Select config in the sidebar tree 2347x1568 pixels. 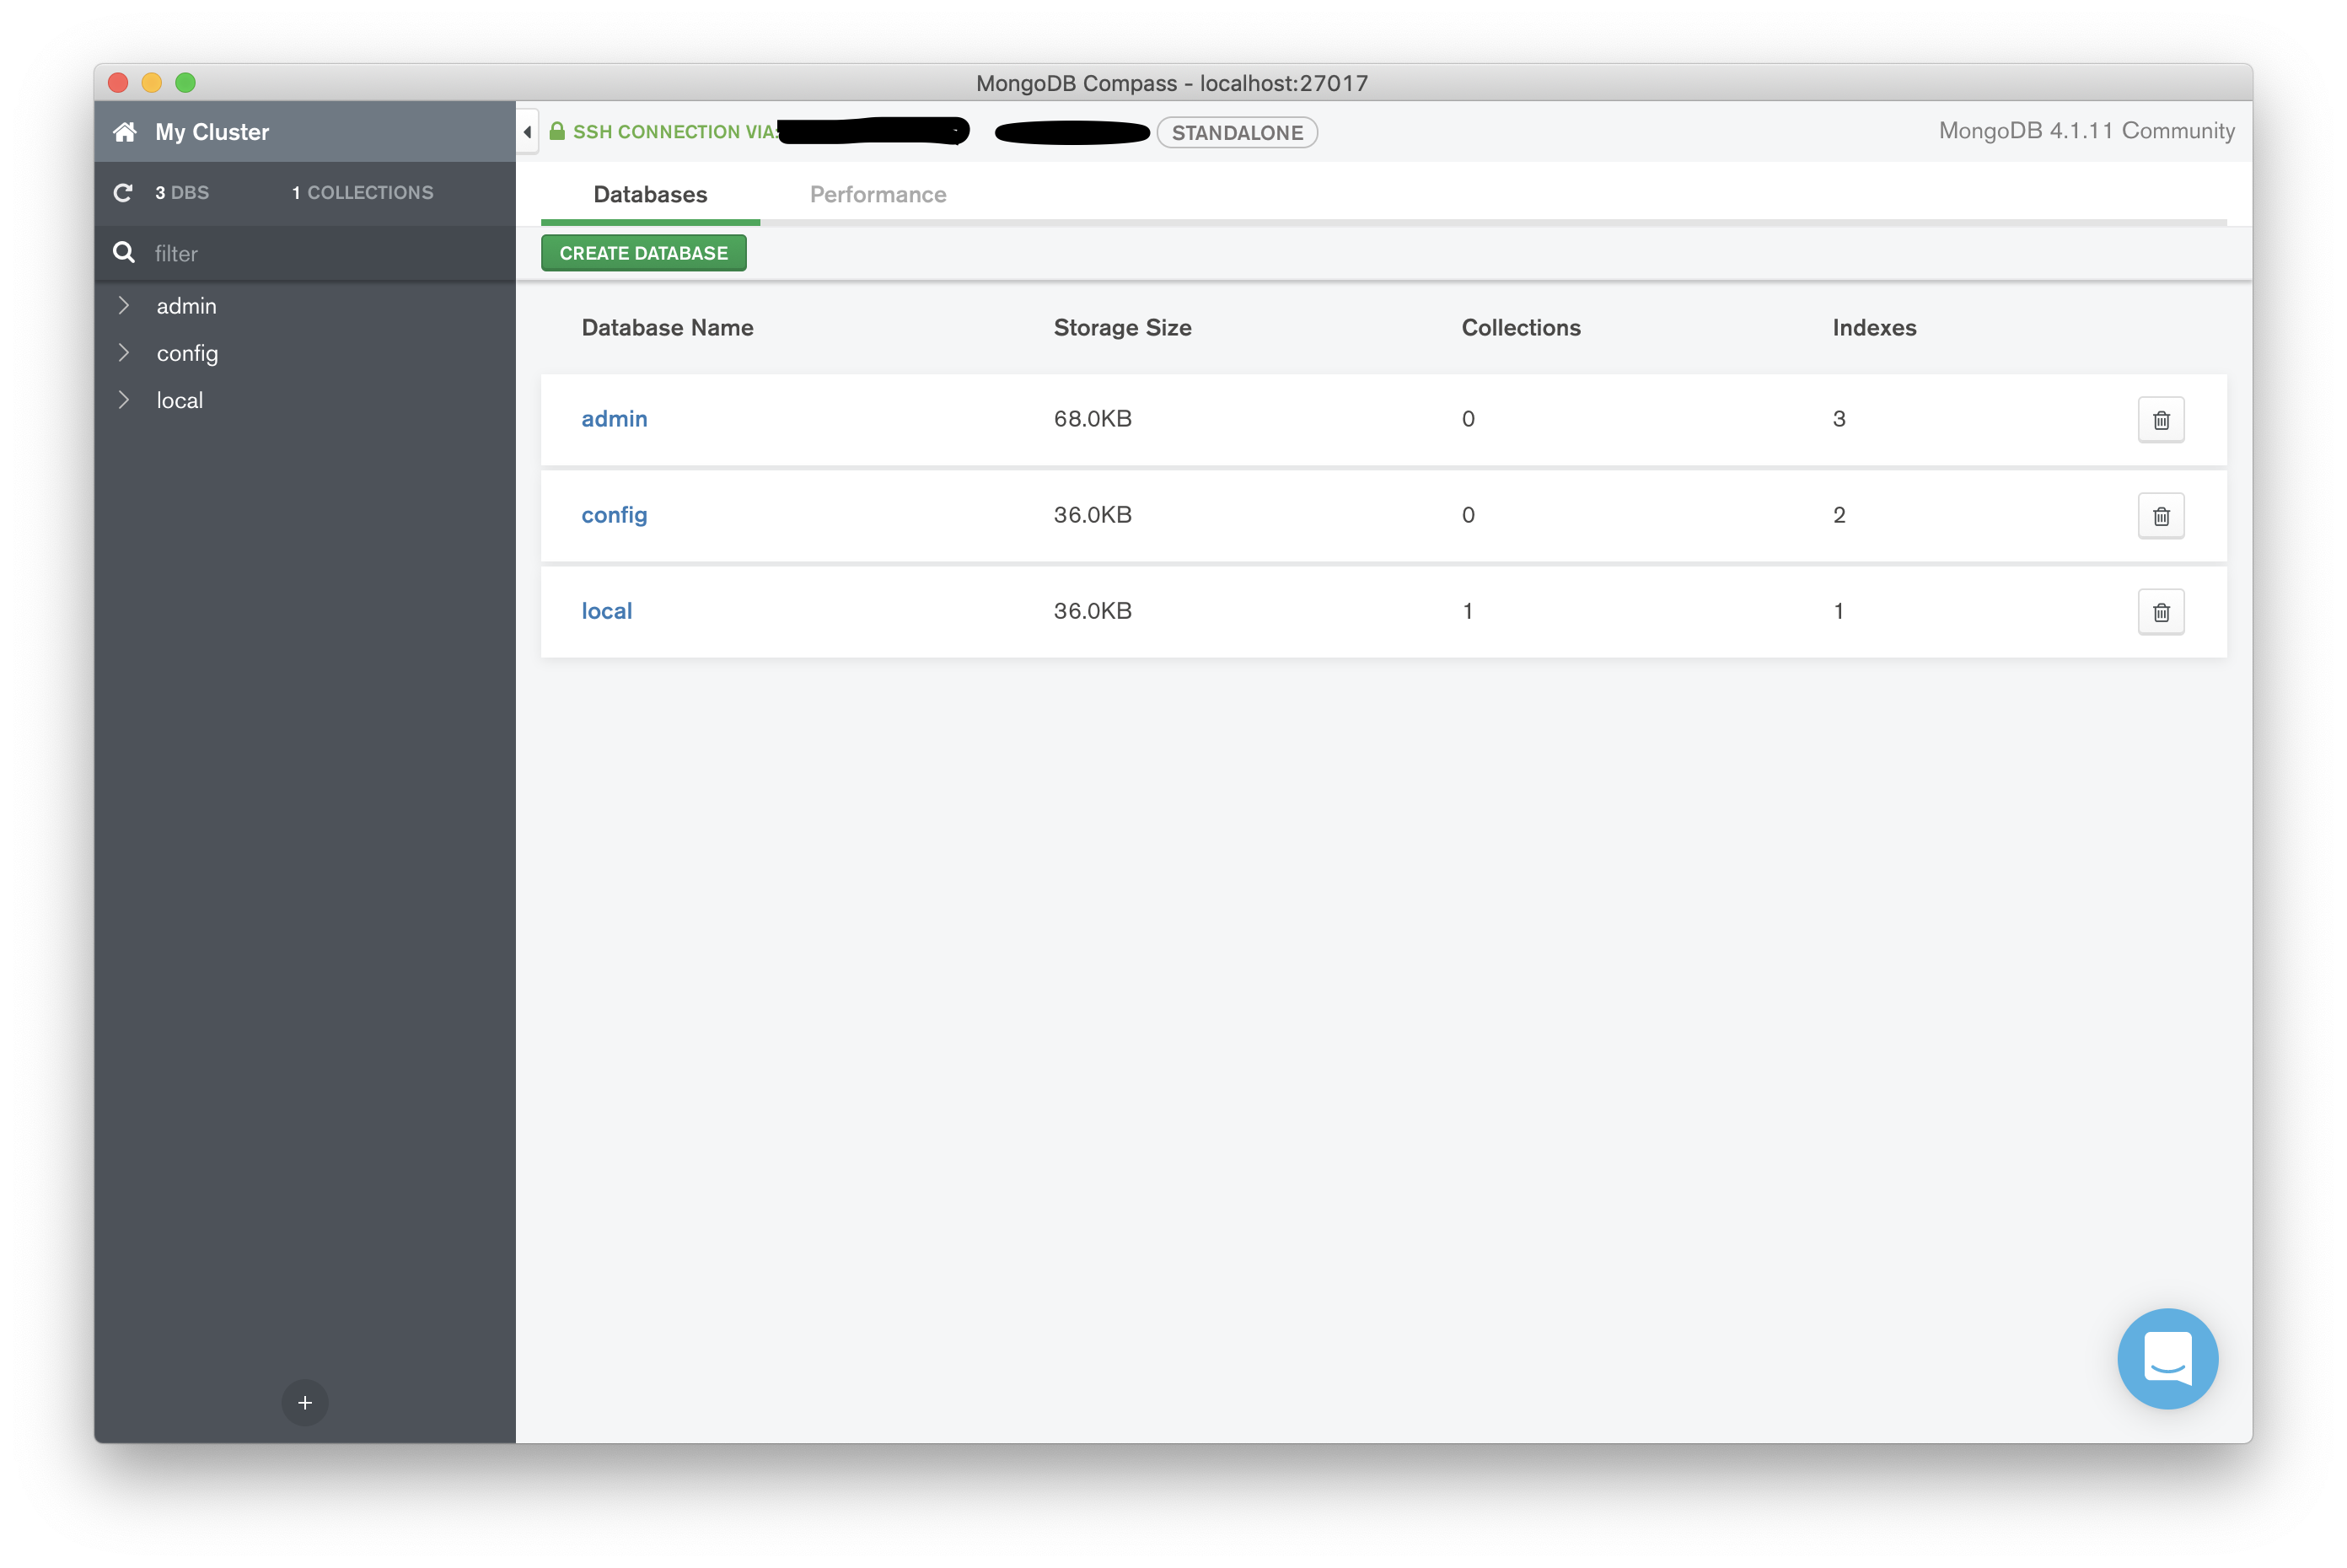187,354
